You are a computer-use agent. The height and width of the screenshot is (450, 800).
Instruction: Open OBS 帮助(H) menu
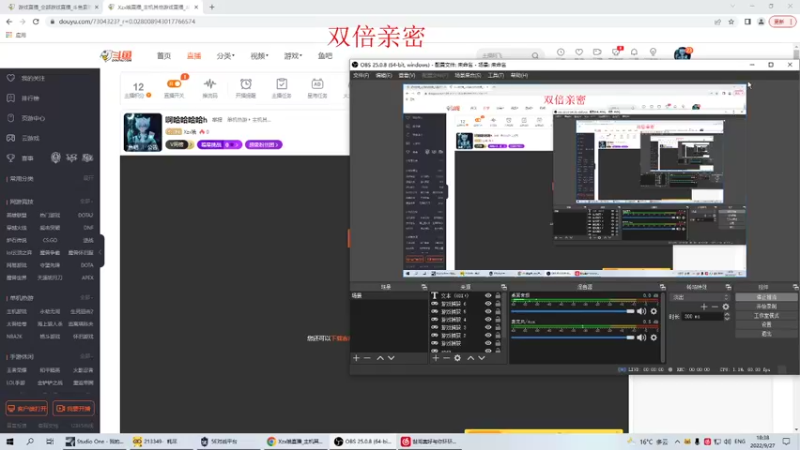(519, 76)
